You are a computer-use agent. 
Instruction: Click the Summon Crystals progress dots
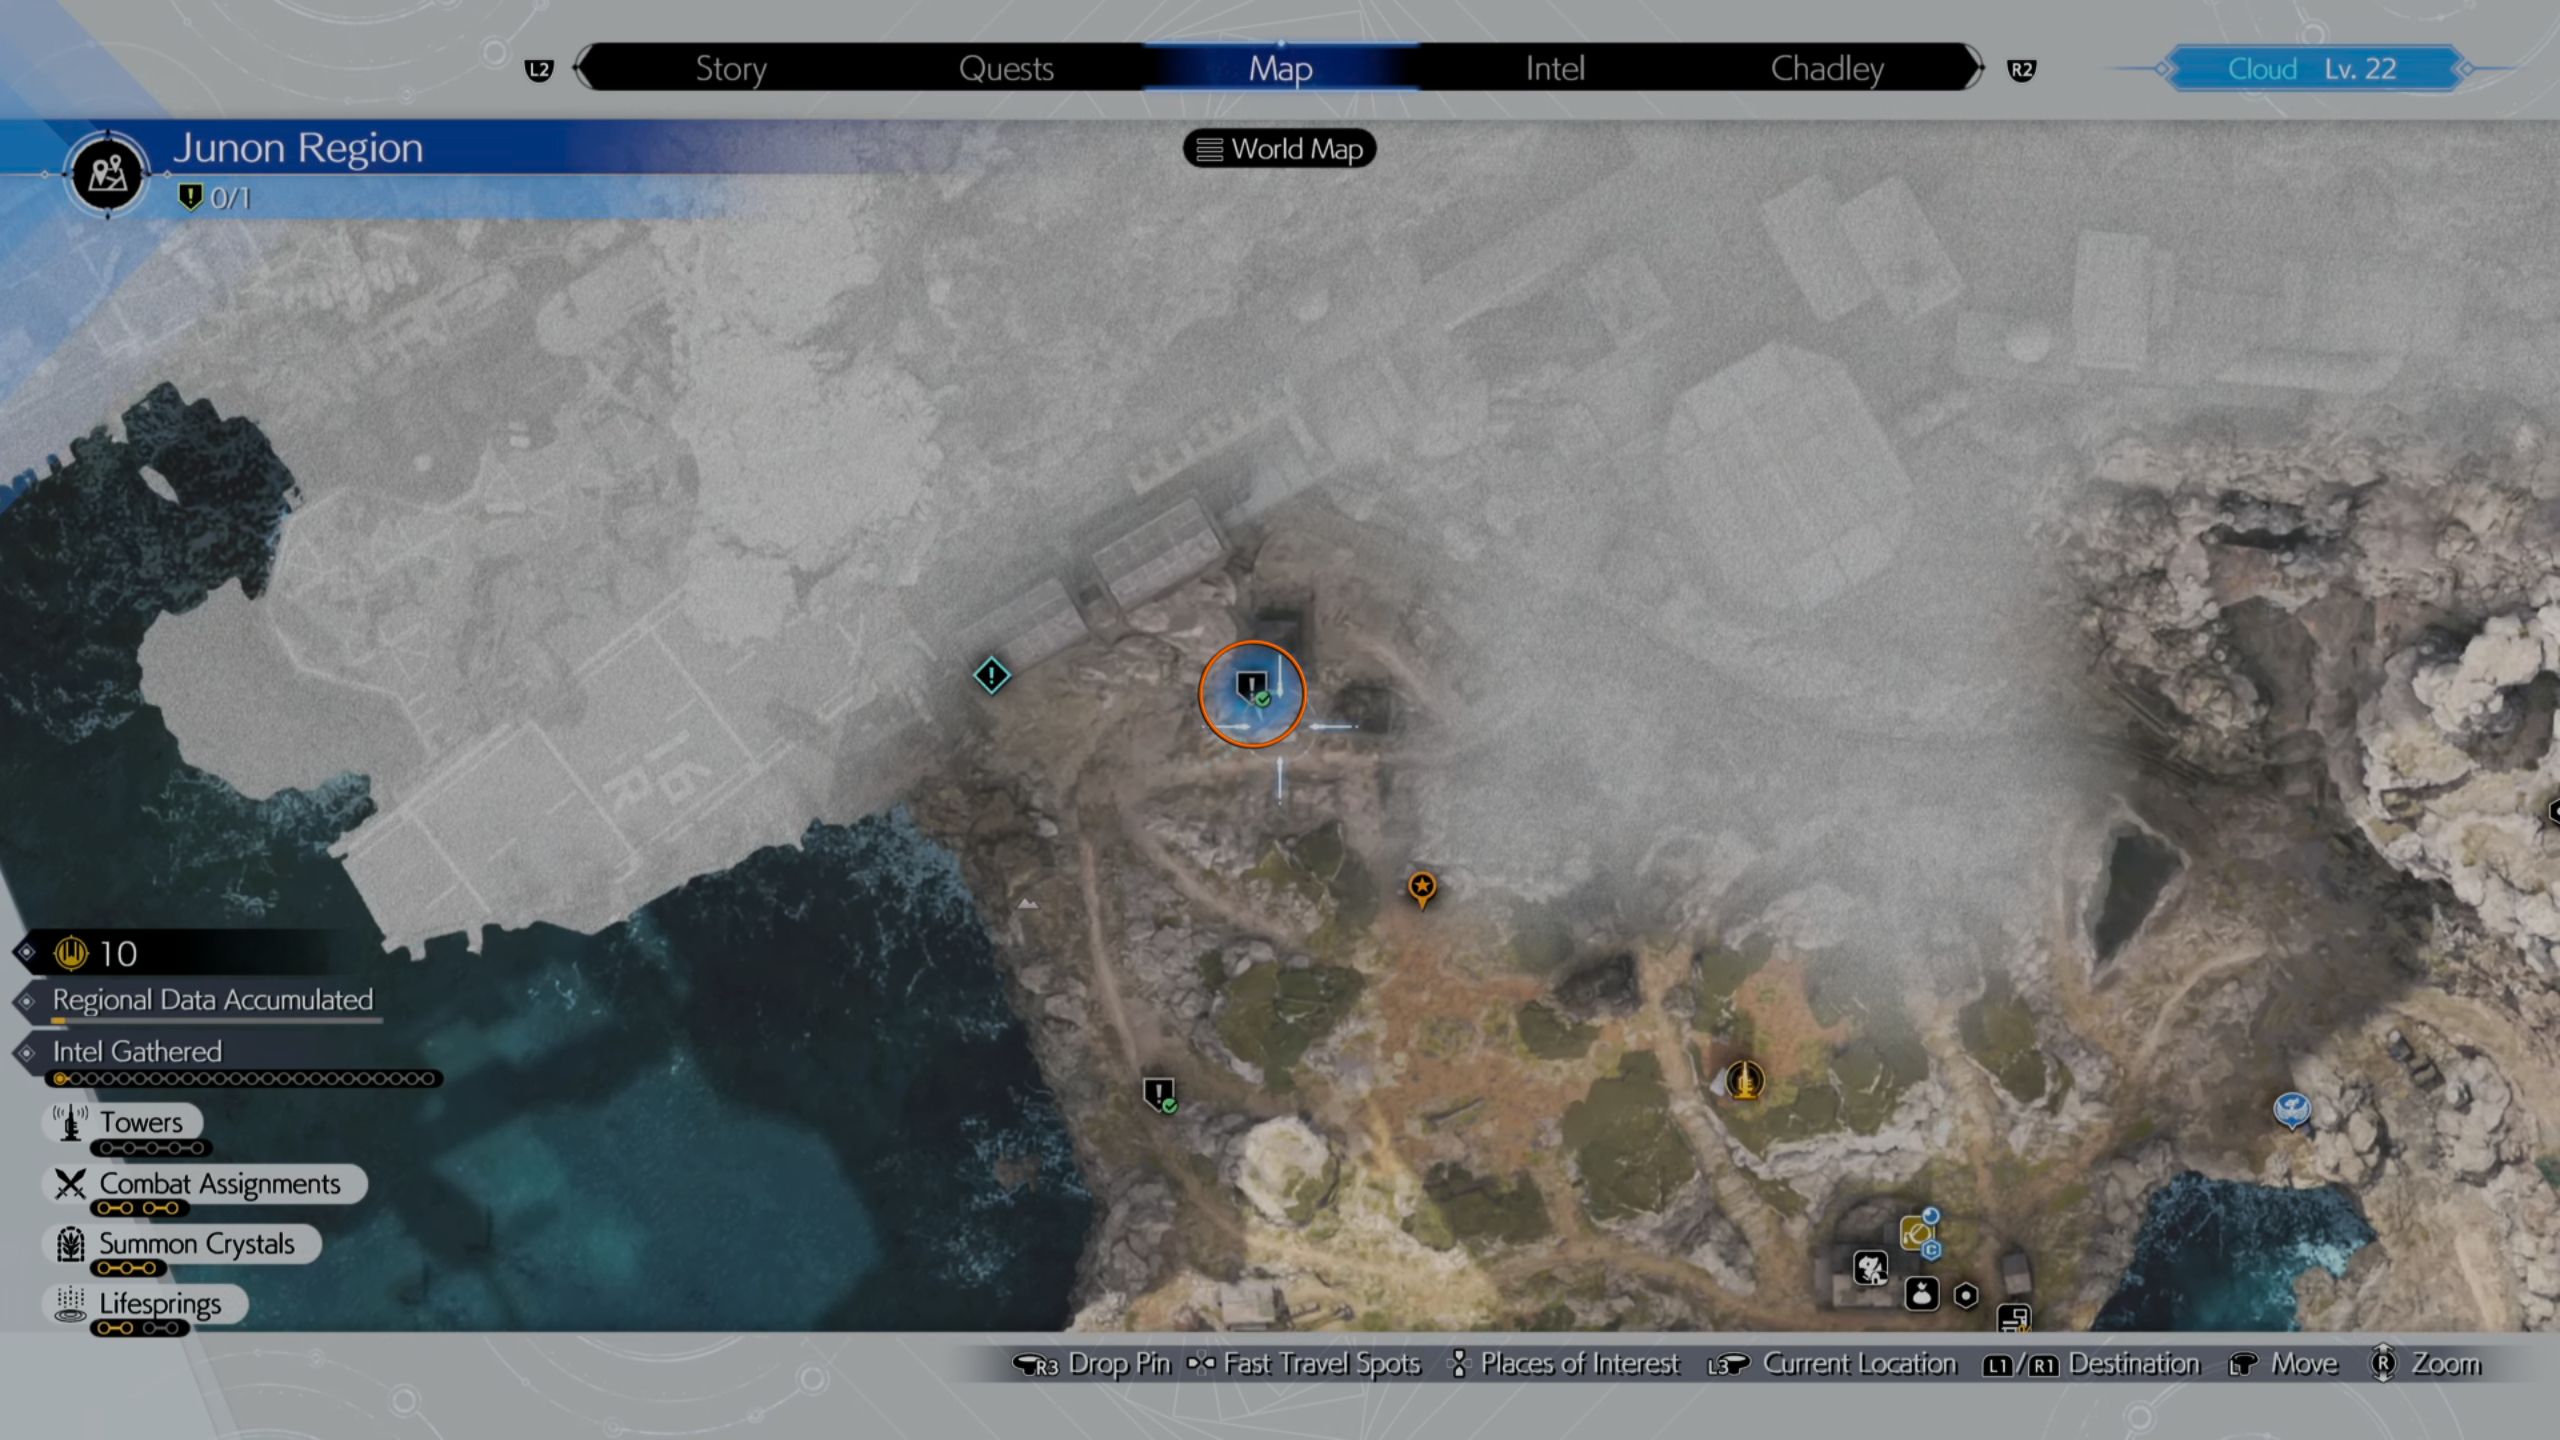pos(127,1268)
